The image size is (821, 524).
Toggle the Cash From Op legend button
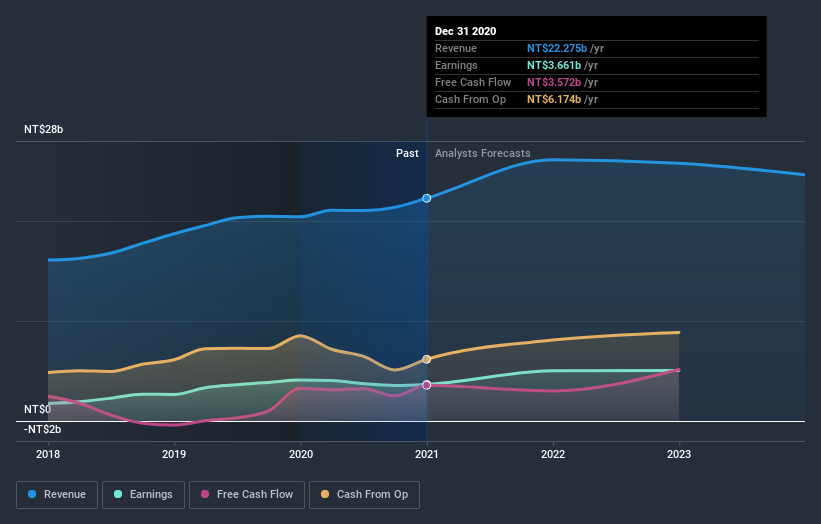[364, 495]
